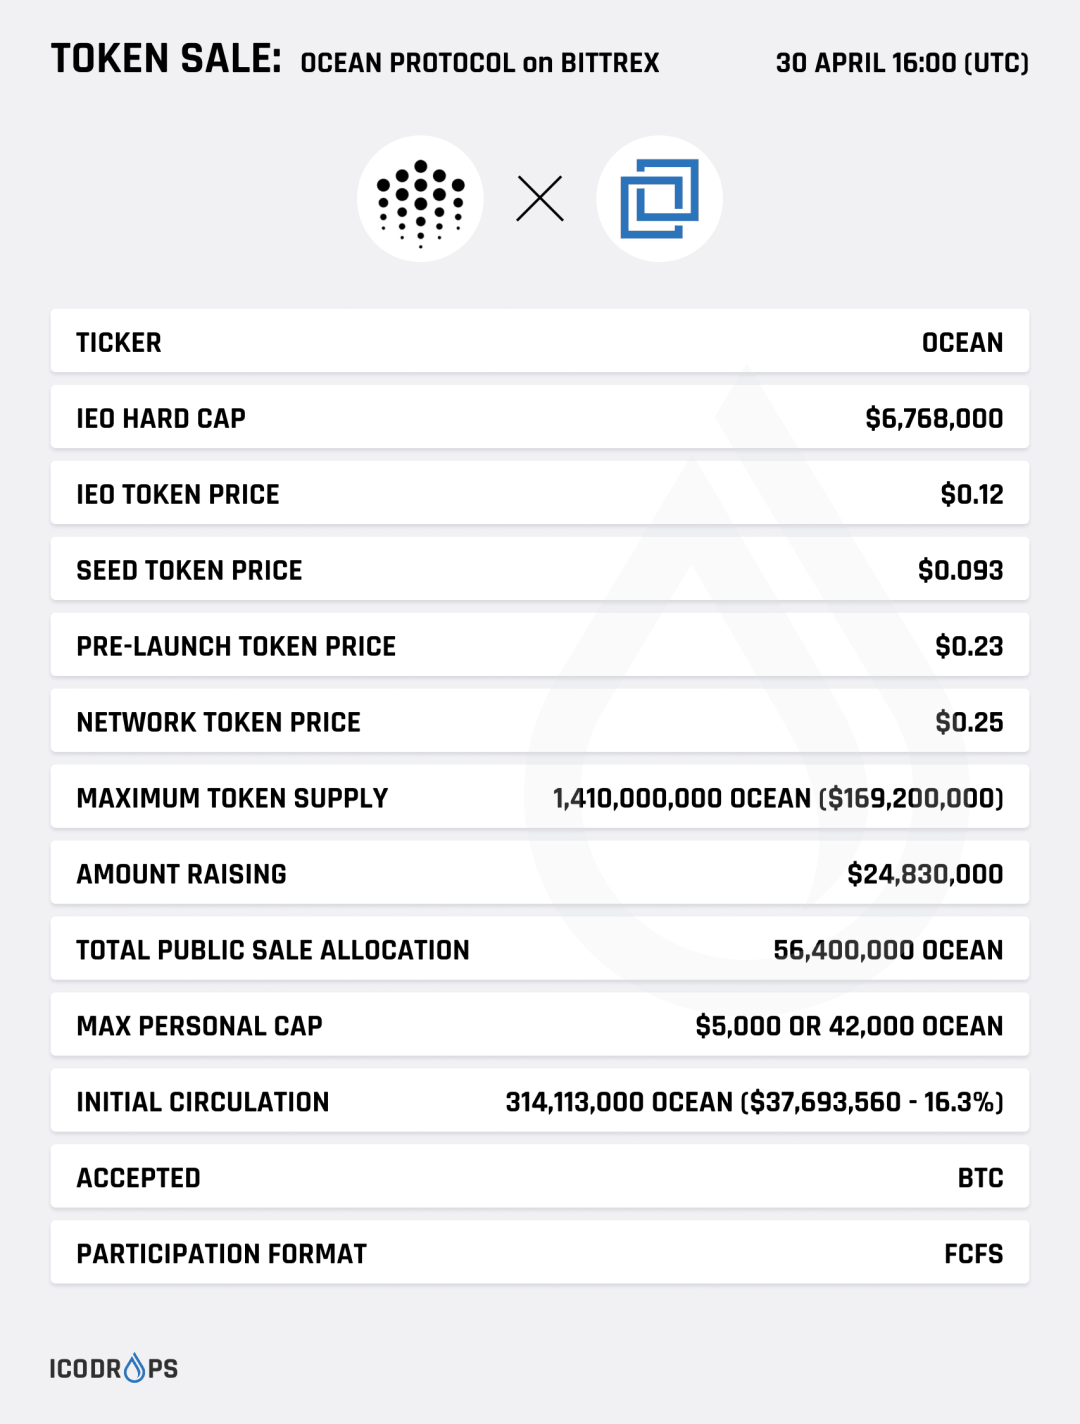The width and height of the screenshot is (1080, 1424).
Task: Select the TICKER row
Action: click(540, 342)
